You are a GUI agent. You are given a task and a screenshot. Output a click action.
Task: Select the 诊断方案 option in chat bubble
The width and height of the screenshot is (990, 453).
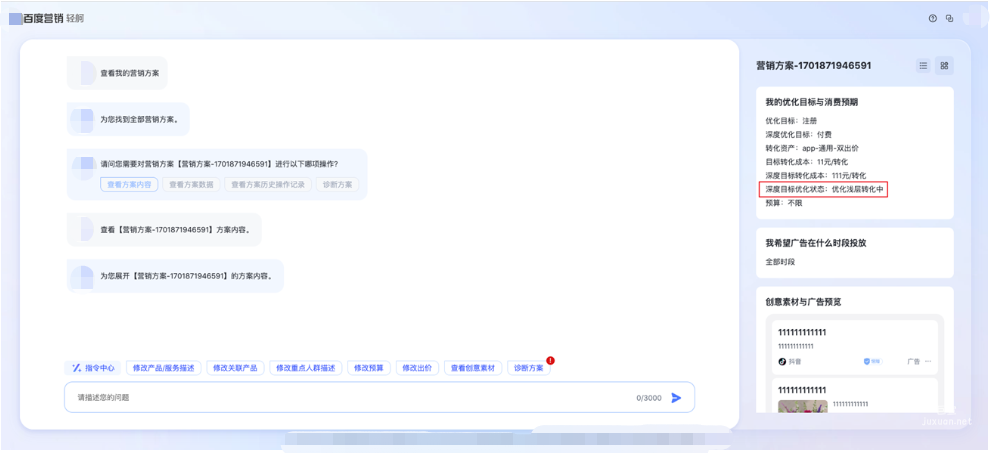click(337, 185)
